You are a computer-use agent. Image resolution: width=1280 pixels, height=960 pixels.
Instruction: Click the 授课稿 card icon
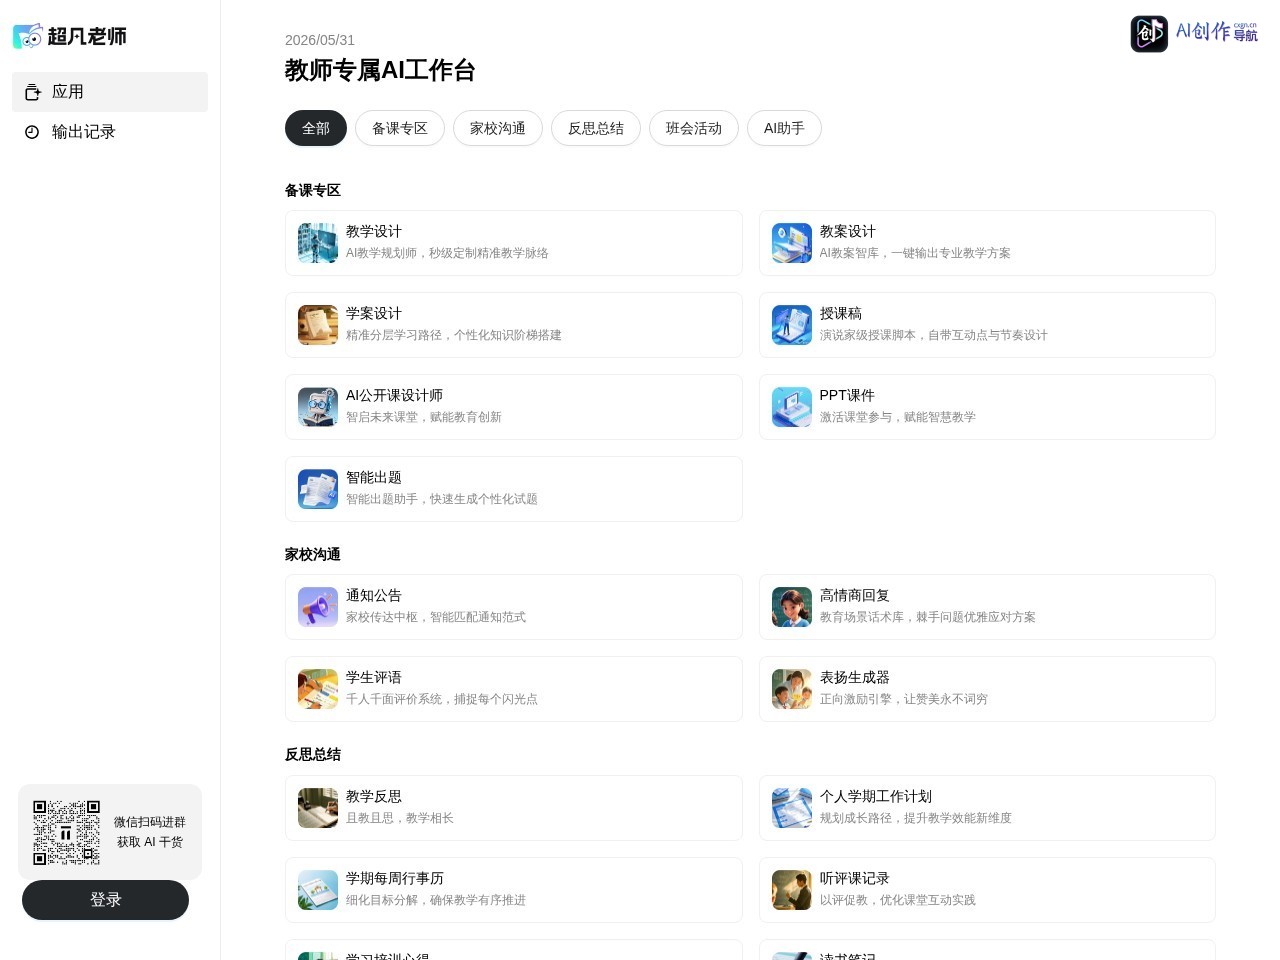[792, 325]
